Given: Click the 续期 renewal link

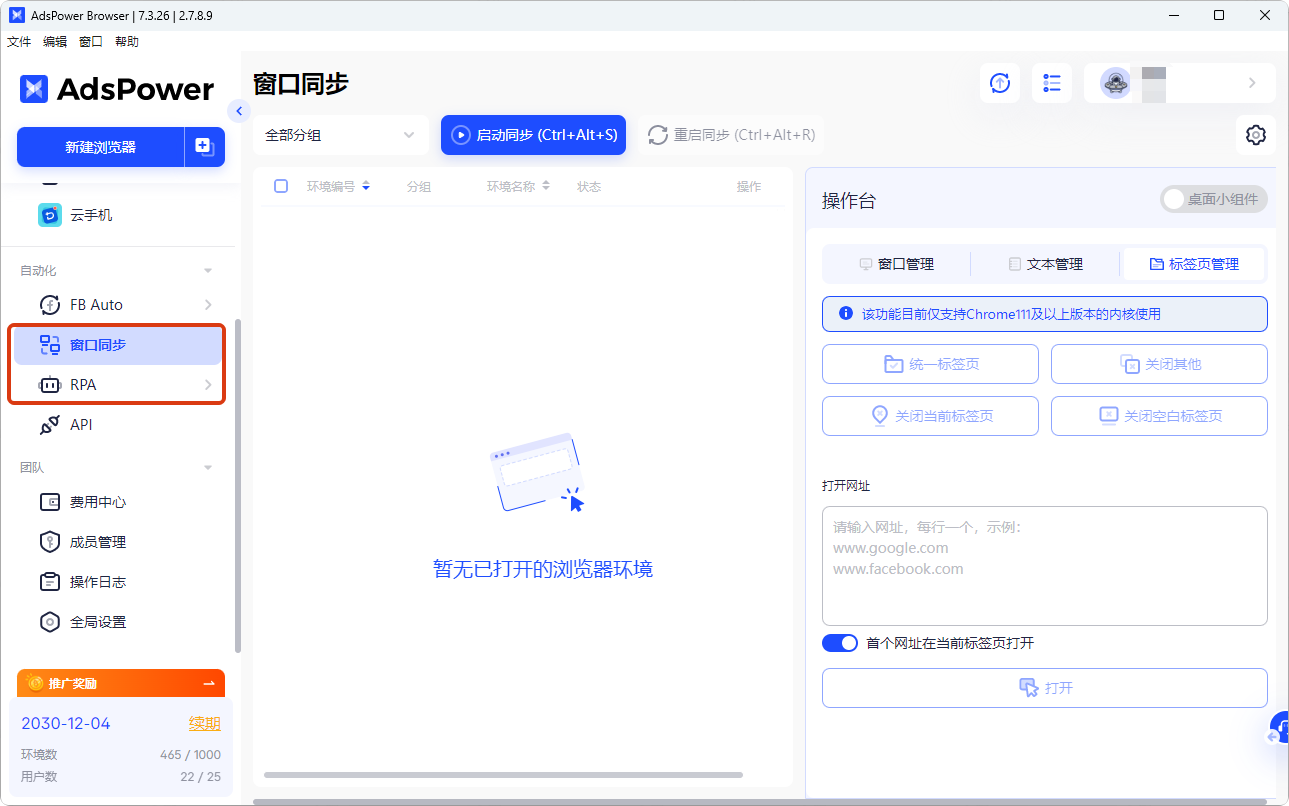Looking at the screenshot, I should pos(204,723).
